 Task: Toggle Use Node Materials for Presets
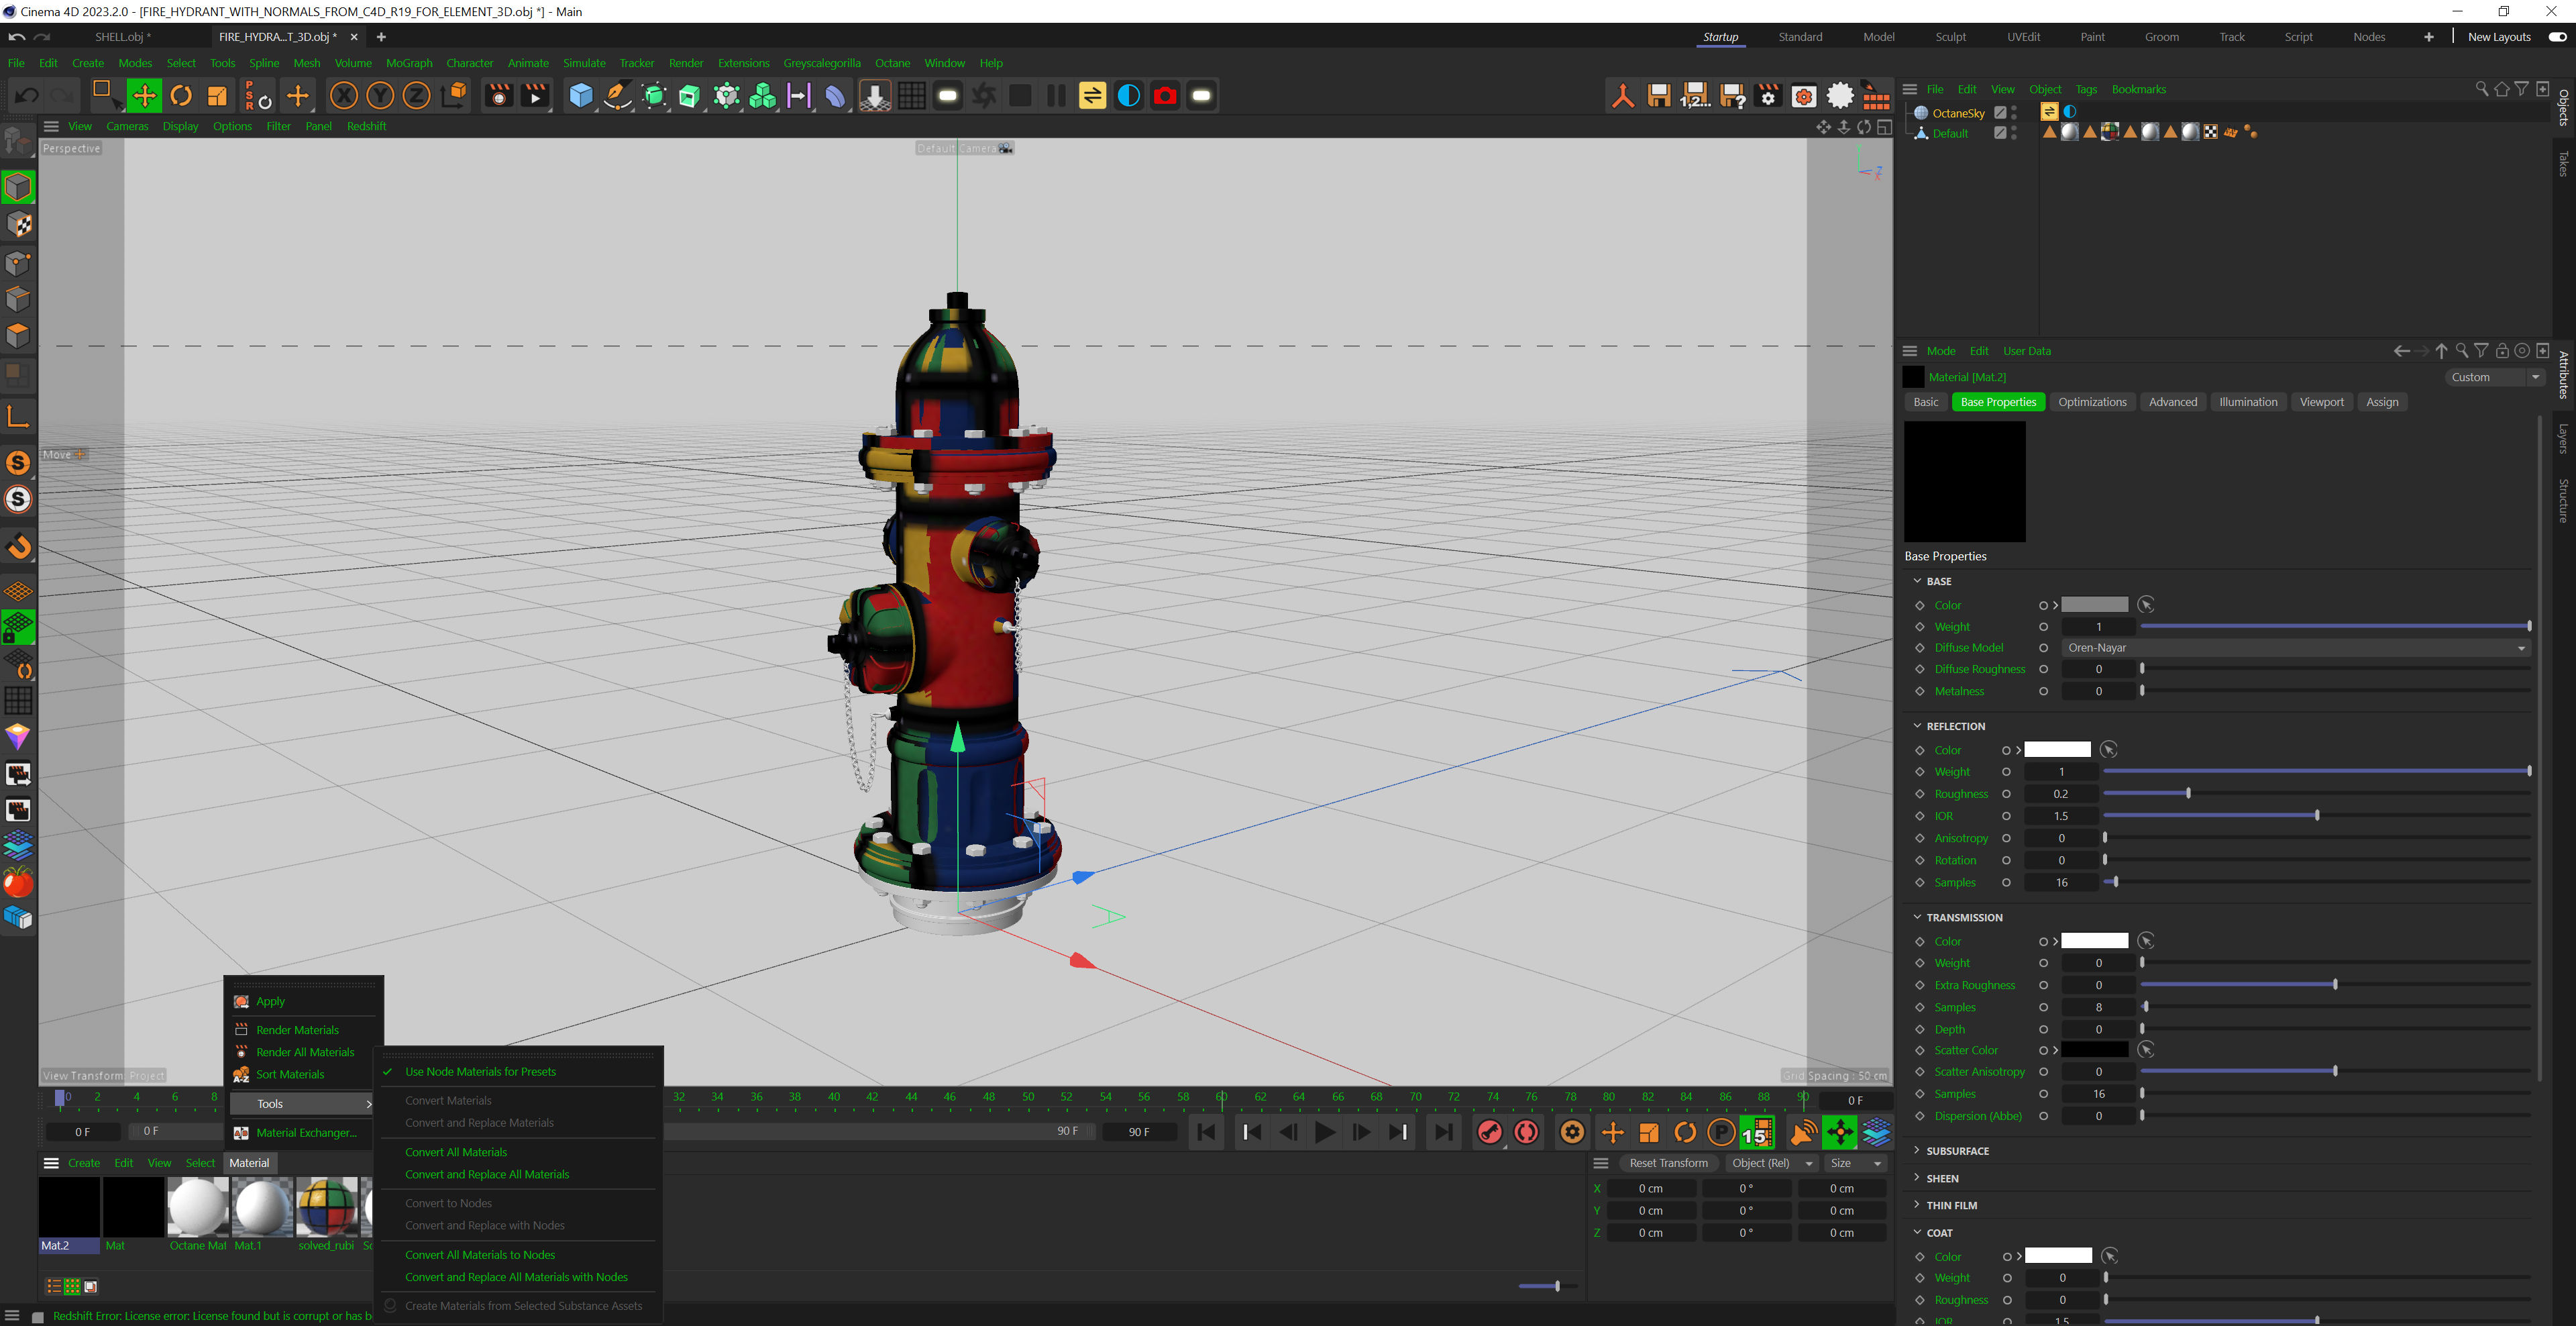[480, 1071]
